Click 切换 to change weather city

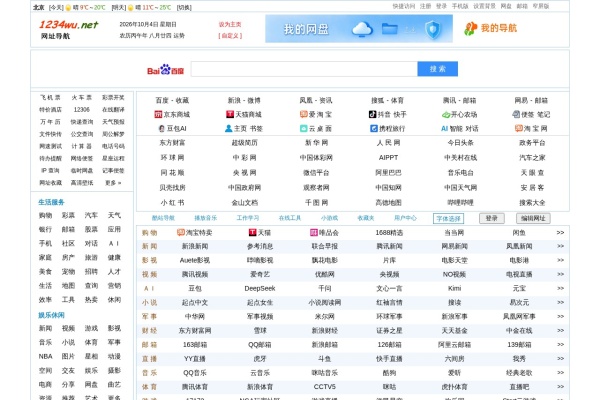(x=184, y=8)
